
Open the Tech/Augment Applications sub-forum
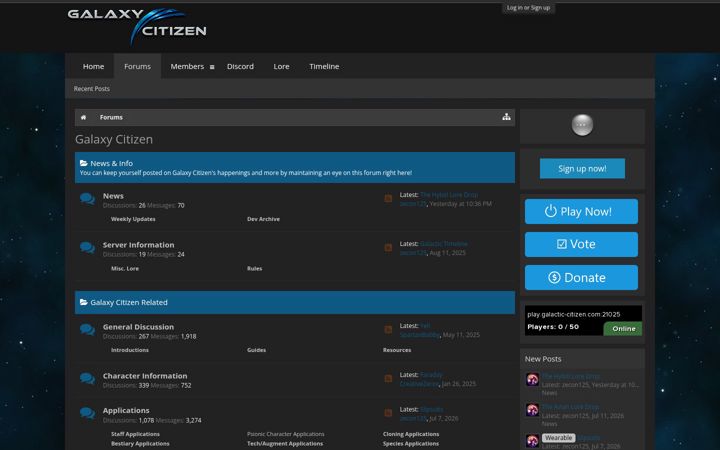(285, 444)
